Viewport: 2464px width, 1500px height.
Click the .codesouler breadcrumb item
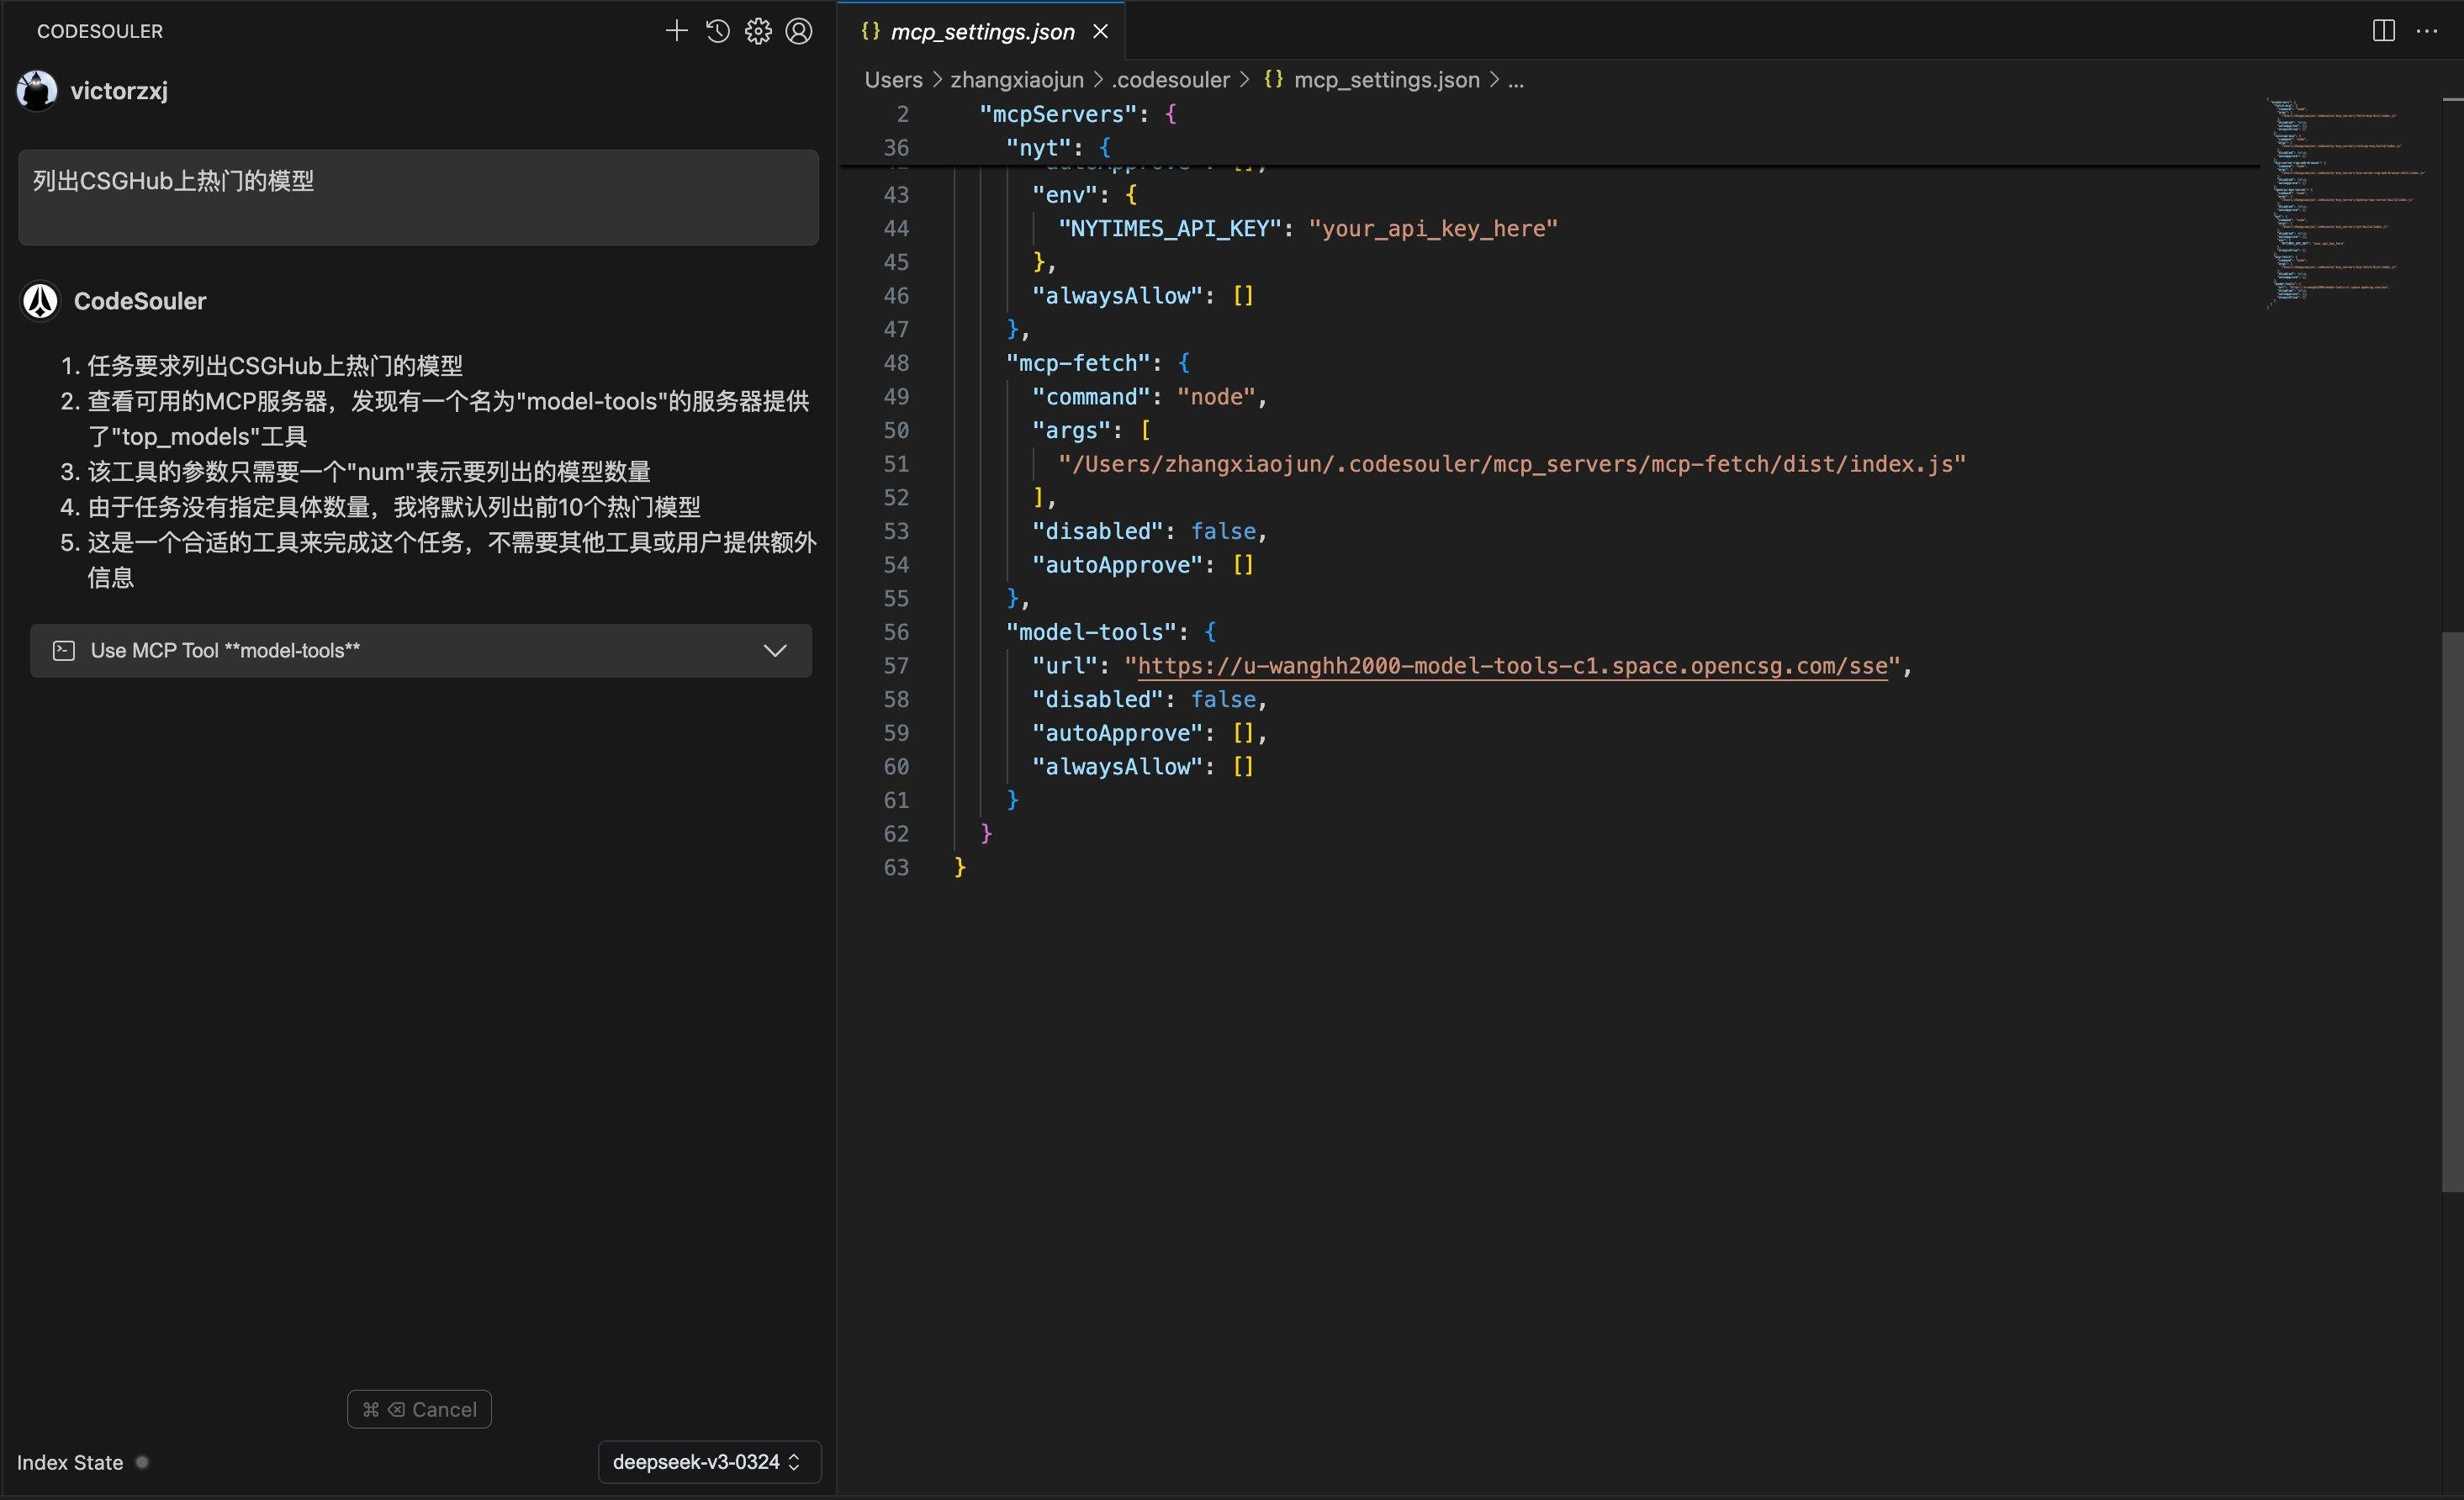(1170, 80)
